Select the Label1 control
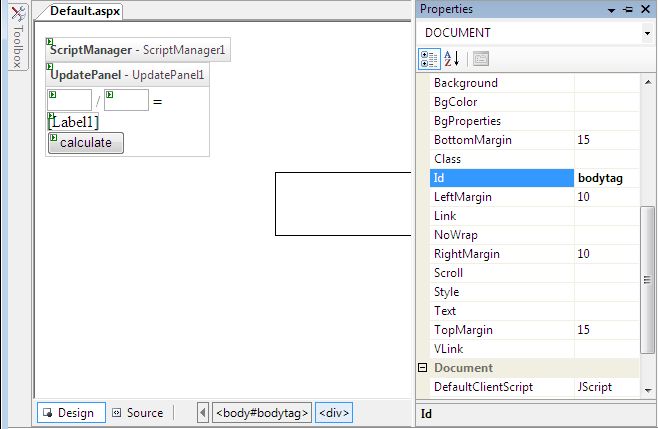 click(73, 122)
